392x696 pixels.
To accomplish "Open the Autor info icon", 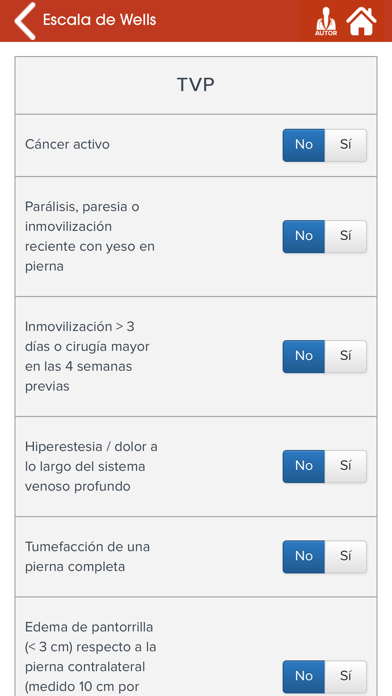I will click(x=326, y=21).
